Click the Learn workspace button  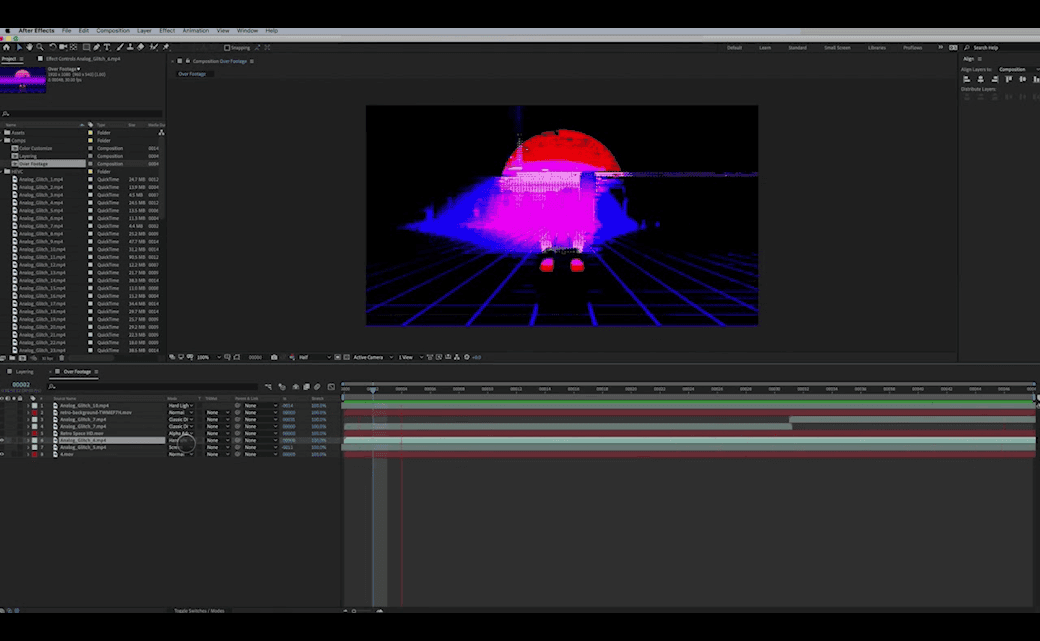point(765,48)
